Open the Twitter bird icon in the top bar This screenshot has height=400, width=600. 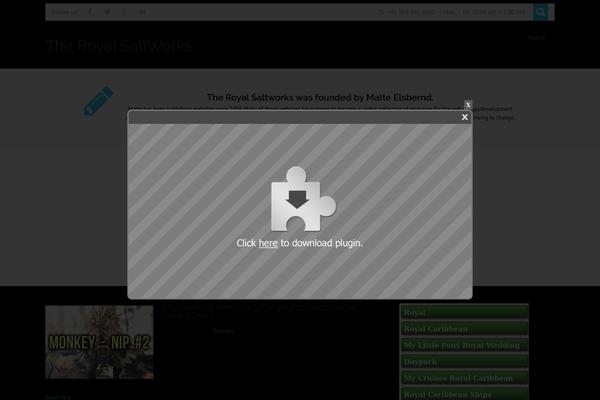click(x=107, y=12)
